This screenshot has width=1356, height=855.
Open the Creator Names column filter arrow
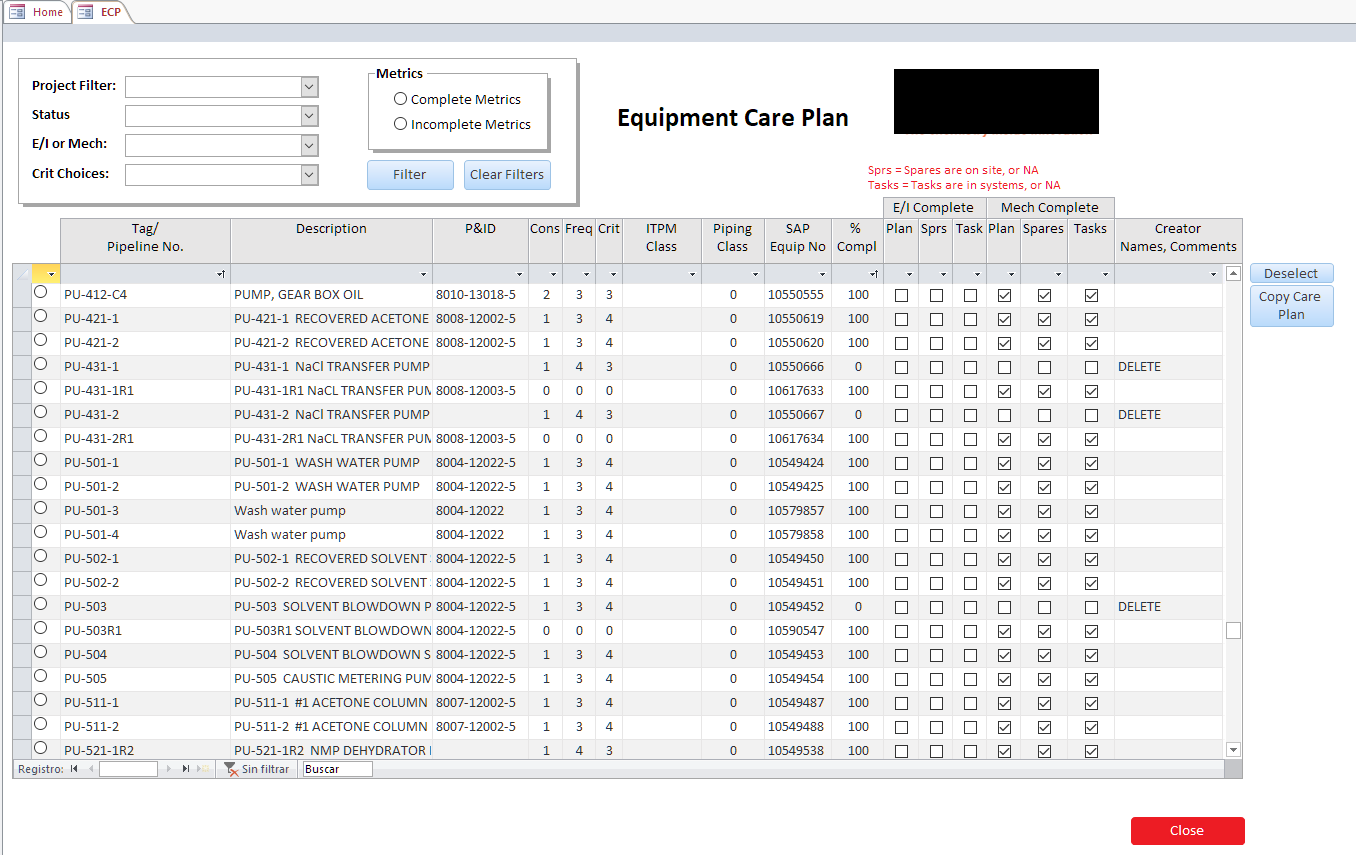click(1213, 274)
